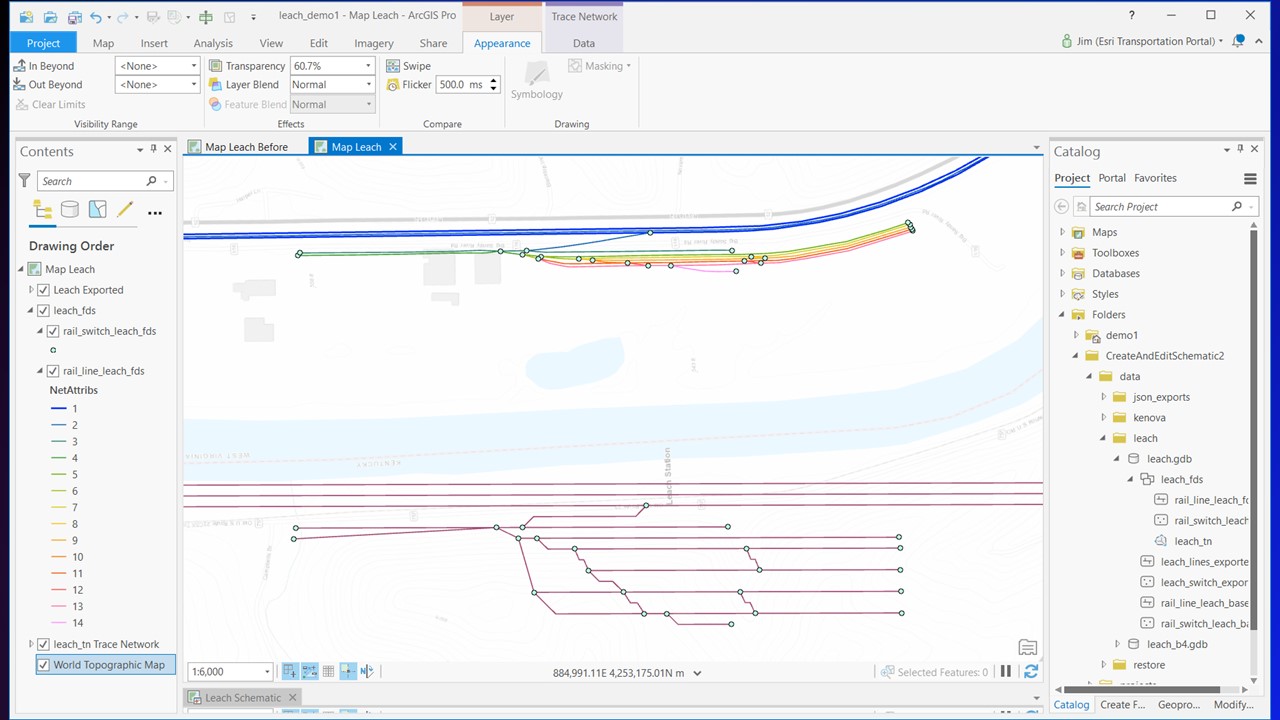The image size is (1280, 720).
Task: Switch to the Portal tab in Catalog
Action: (x=1111, y=177)
